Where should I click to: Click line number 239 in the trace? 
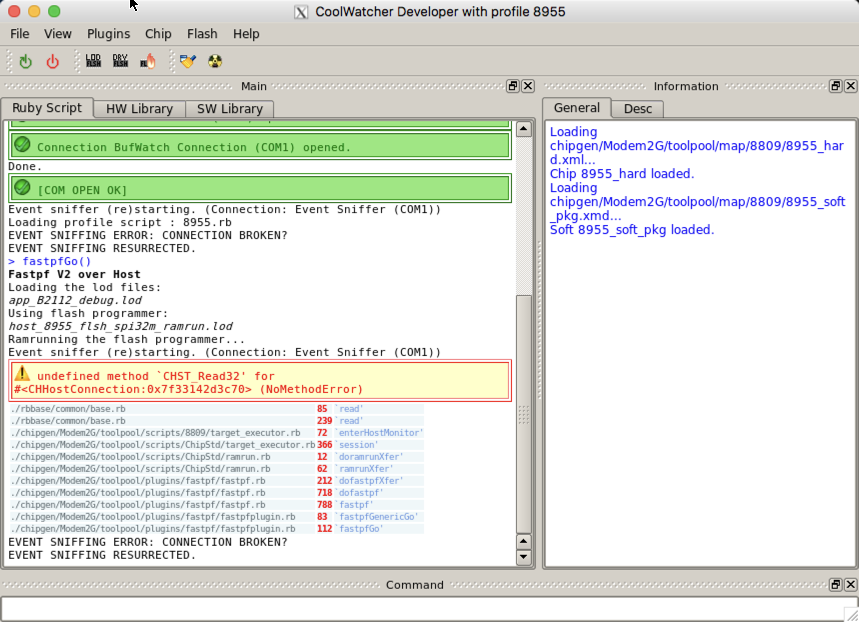tap(324, 421)
